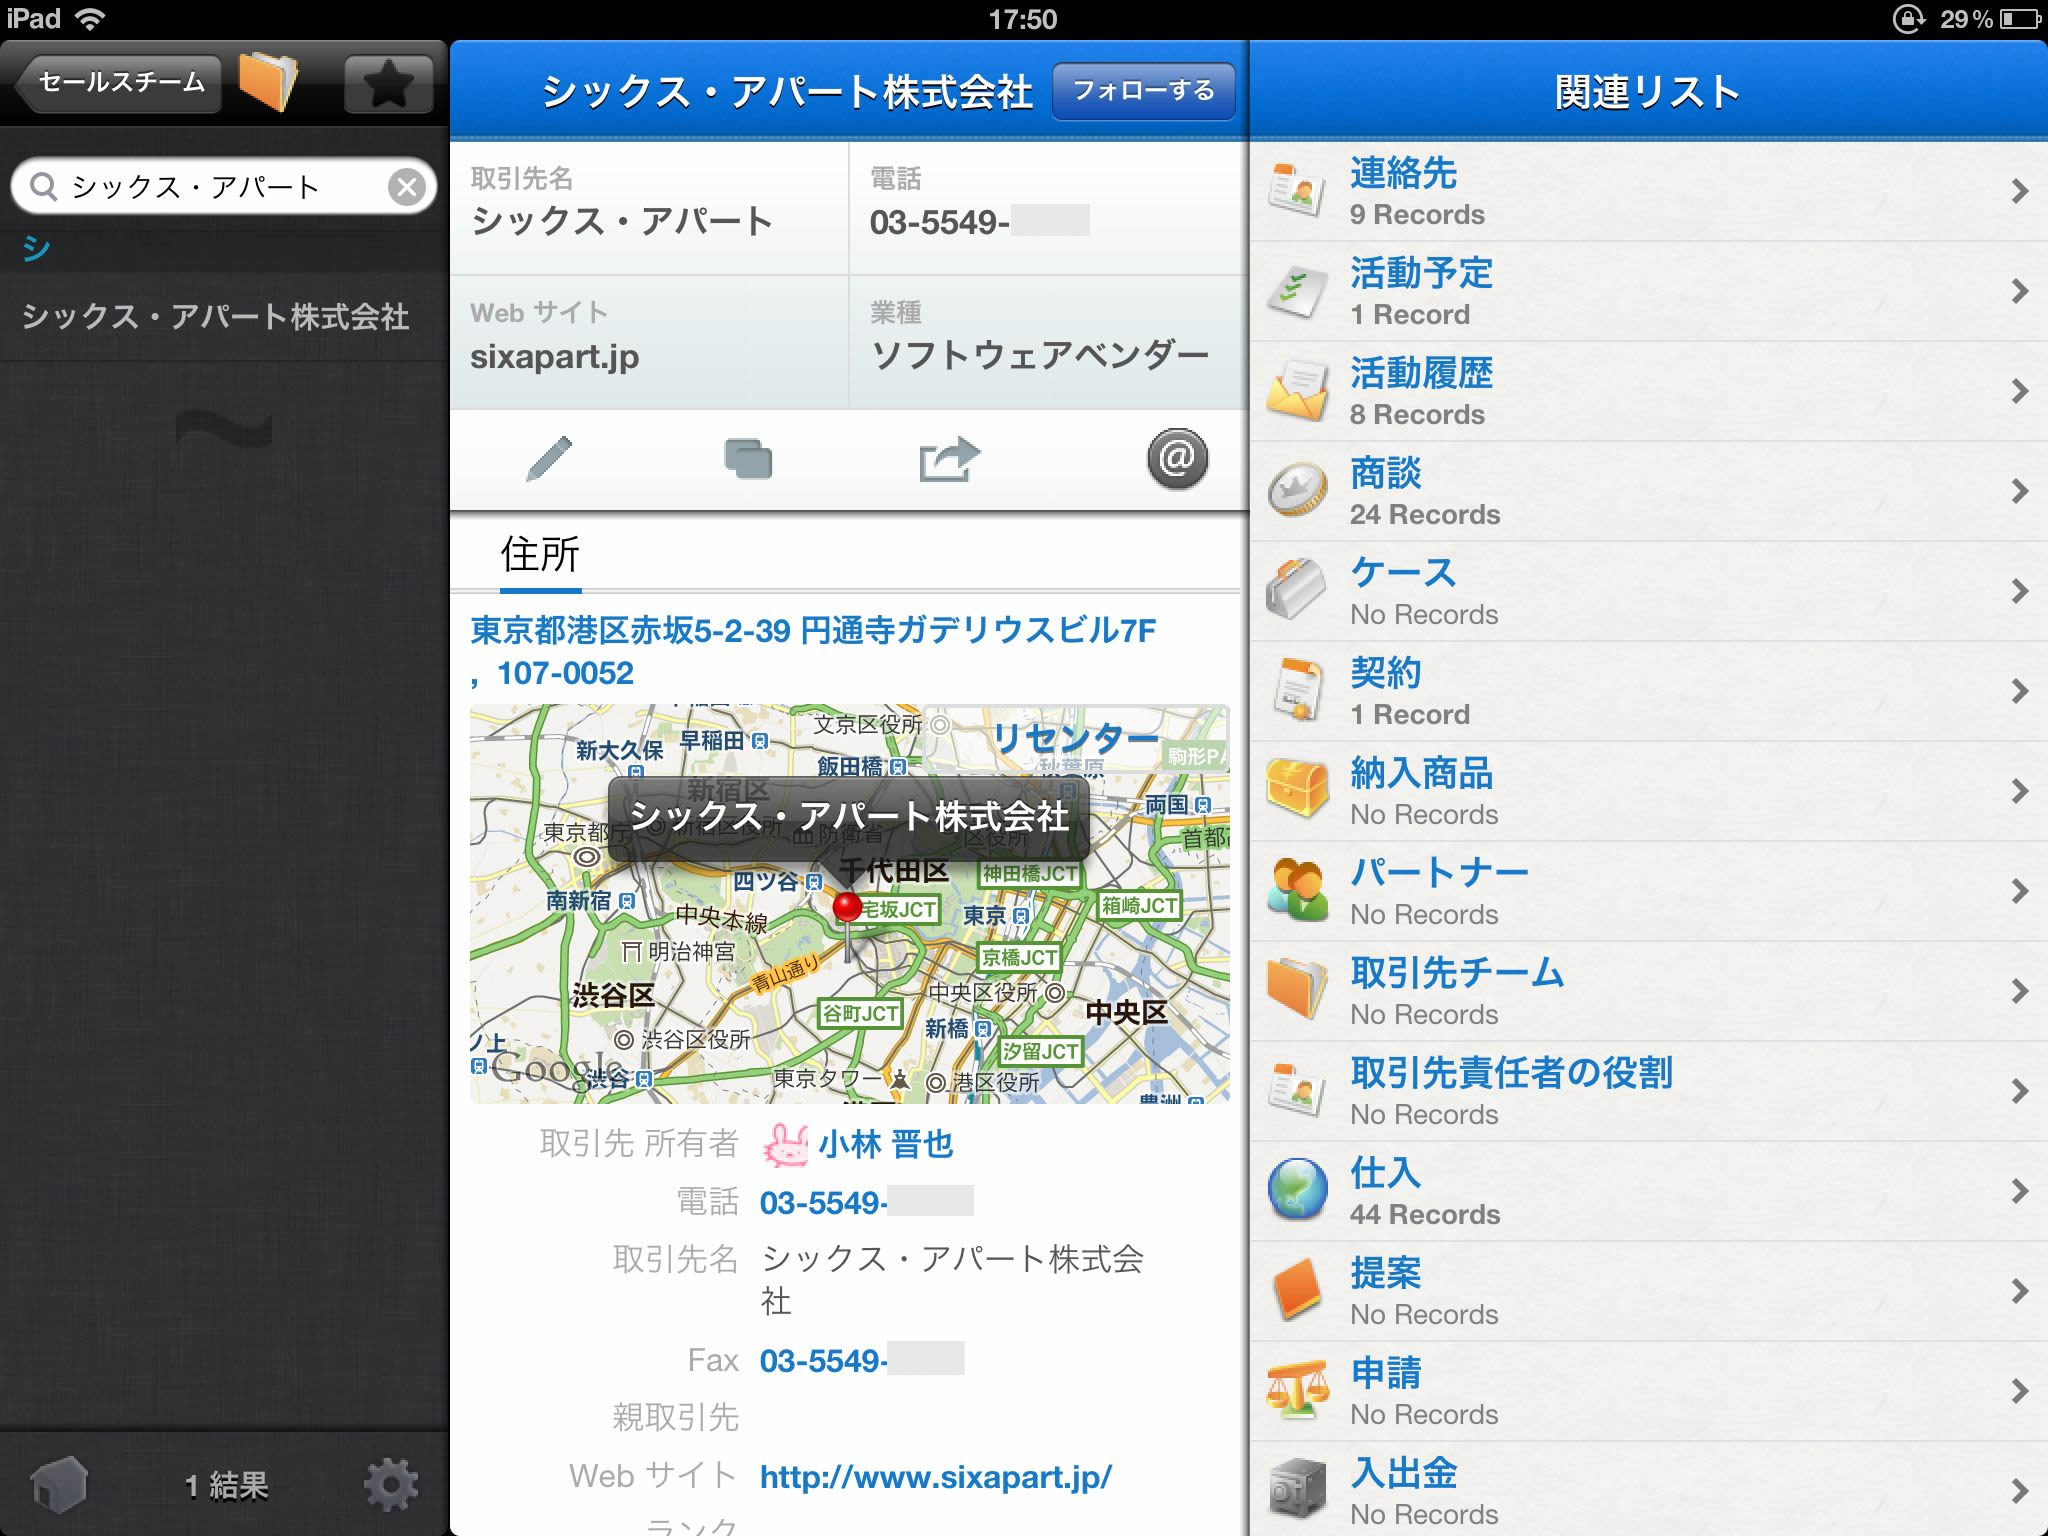
Task: Open 申請 related list
Action: 1649,1391
